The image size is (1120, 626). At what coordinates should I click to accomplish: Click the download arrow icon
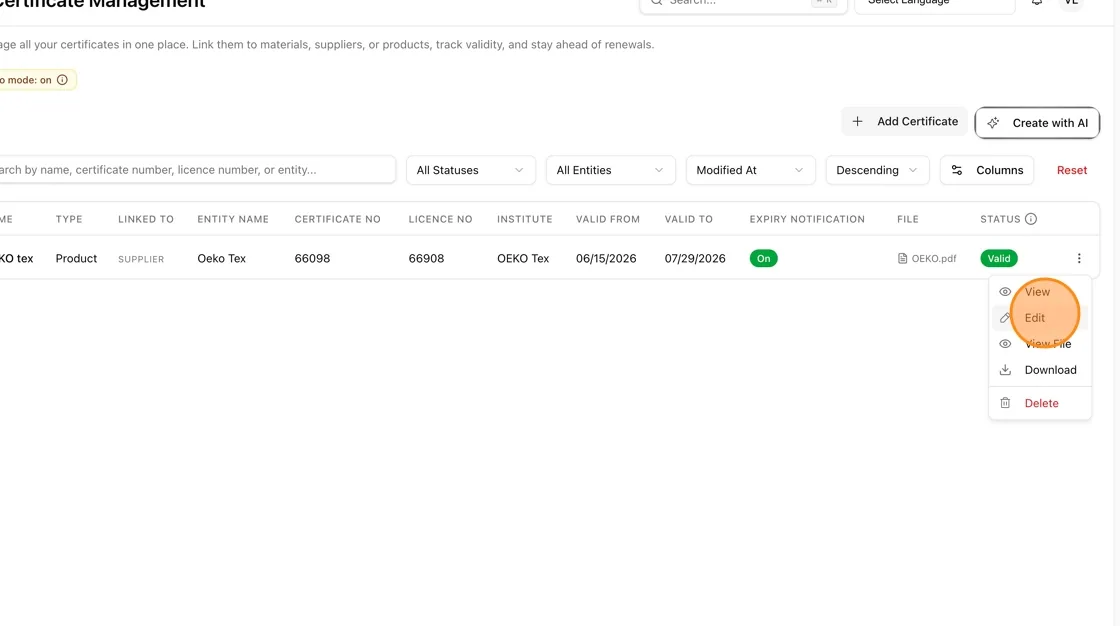pyautogui.click(x=1005, y=370)
